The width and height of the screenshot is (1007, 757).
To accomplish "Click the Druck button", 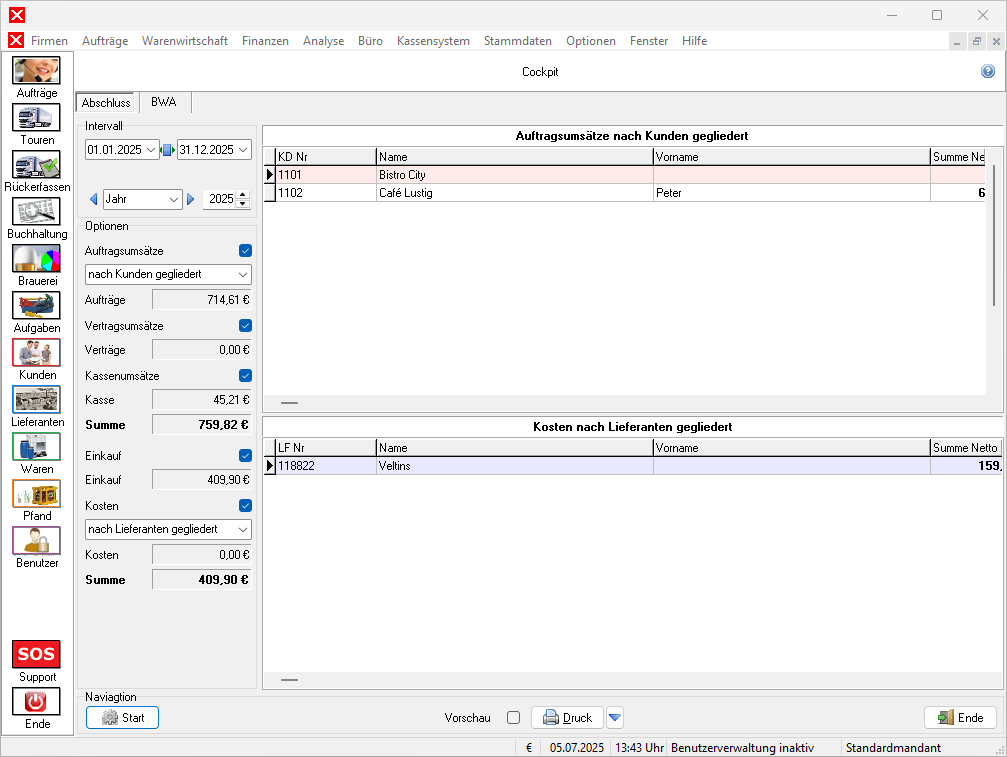I will pos(567,717).
